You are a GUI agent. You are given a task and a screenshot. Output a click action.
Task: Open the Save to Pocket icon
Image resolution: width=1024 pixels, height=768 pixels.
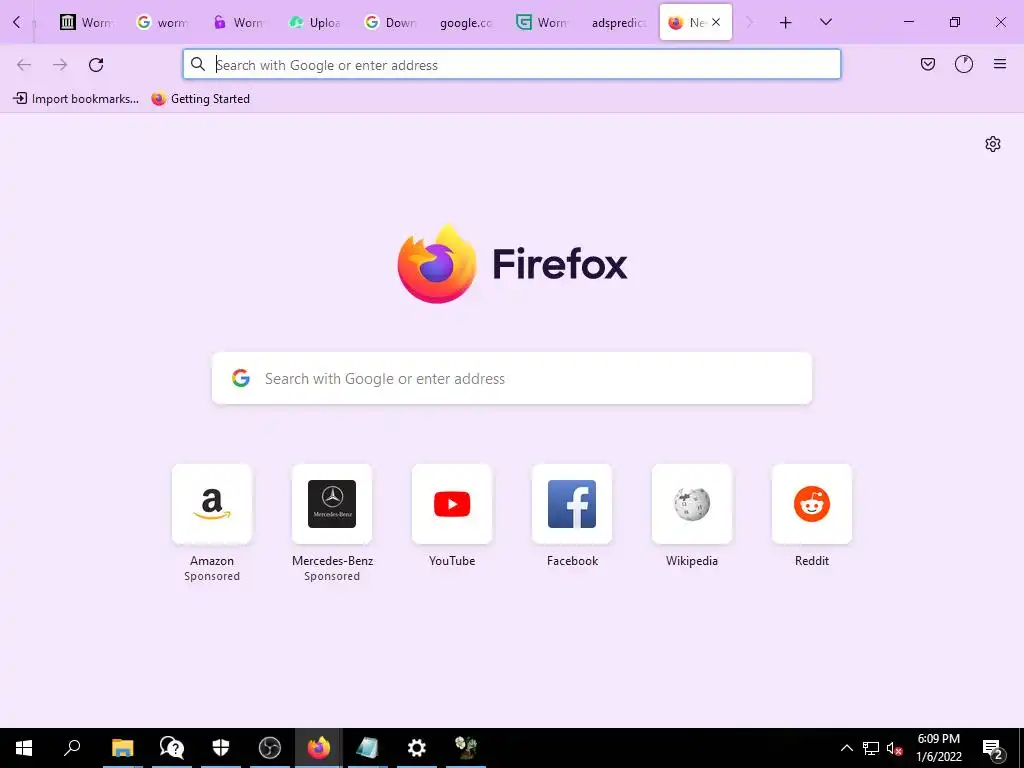[927, 64]
